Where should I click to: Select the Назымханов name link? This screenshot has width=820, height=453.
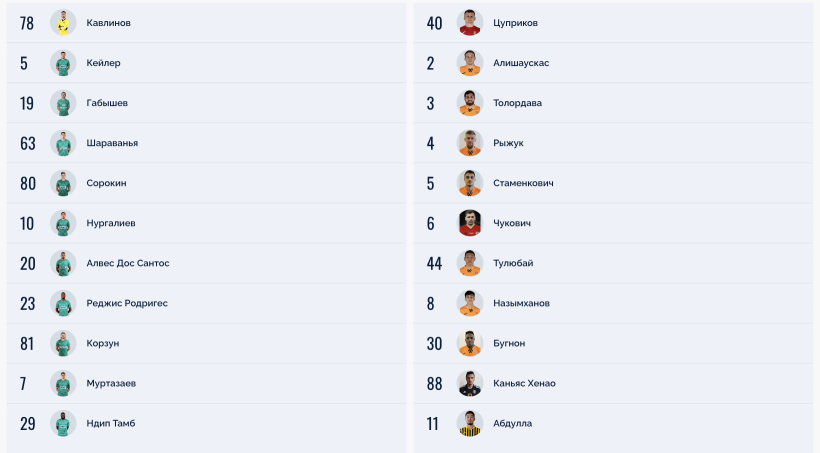521,303
